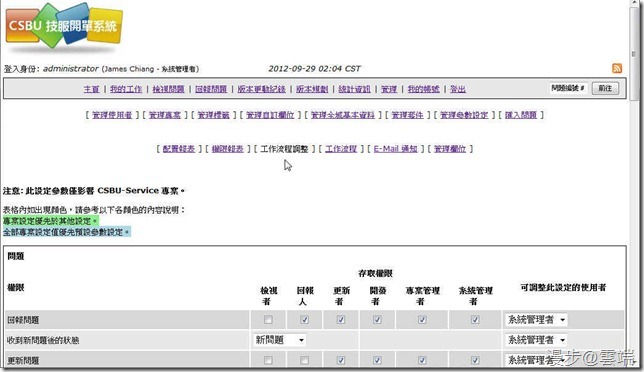Image resolution: width=644 pixels, height=372 pixels.
Task: Open 系統管理者 dropdown in 更新問題 row
Action: [536, 360]
